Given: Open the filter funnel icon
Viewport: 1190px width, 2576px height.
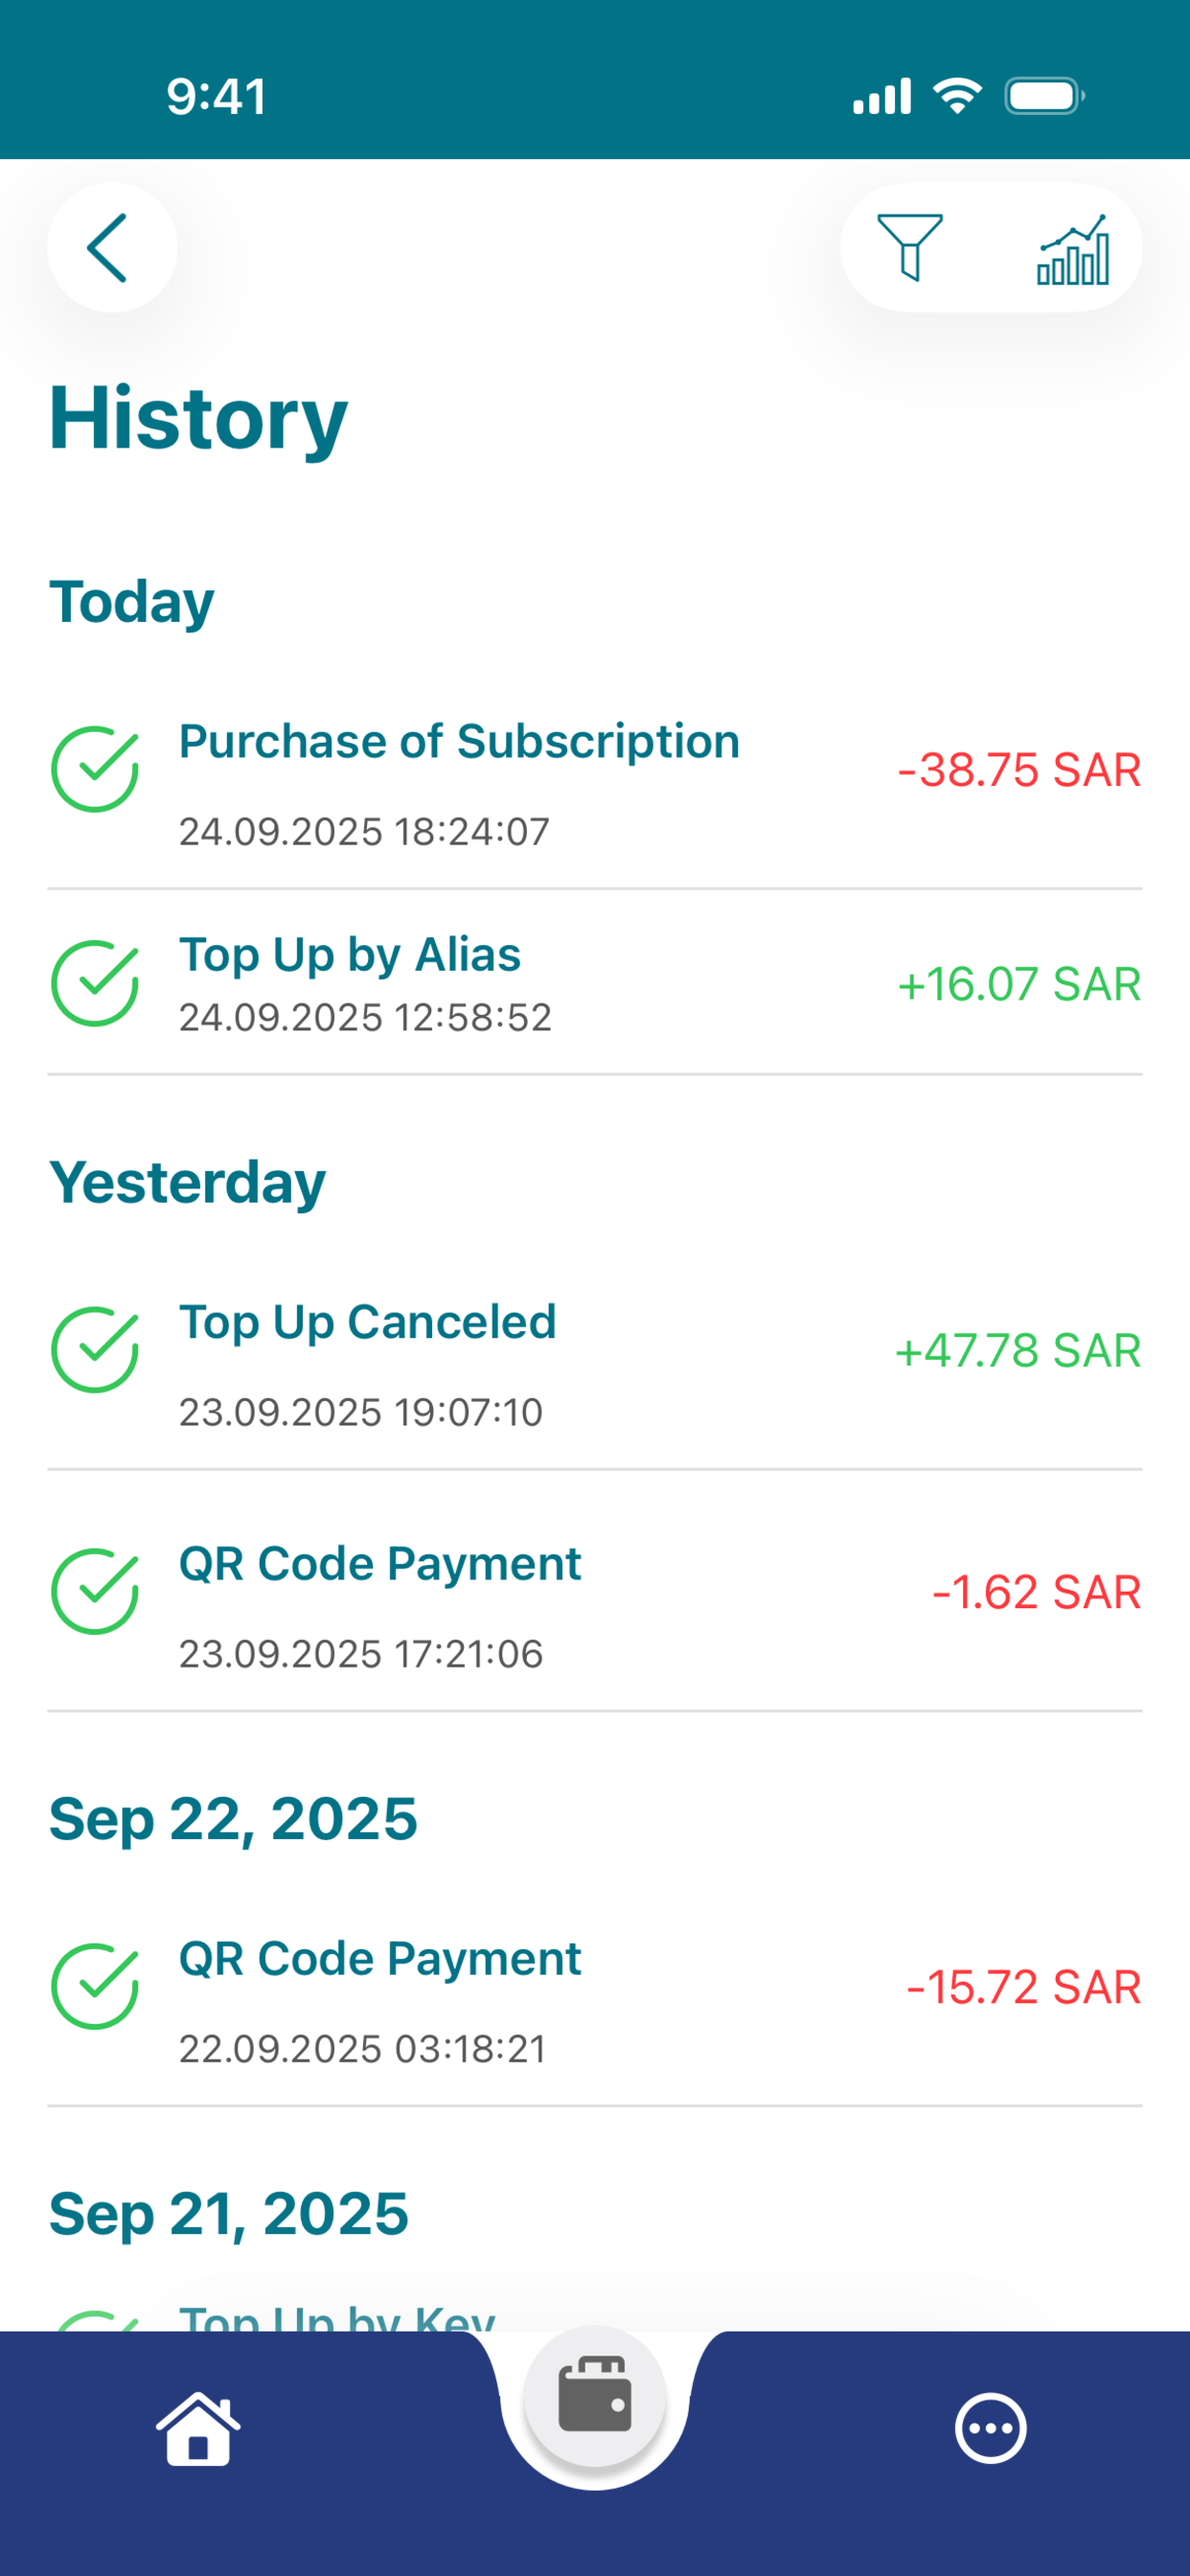Looking at the screenshot, I should 909,247.
